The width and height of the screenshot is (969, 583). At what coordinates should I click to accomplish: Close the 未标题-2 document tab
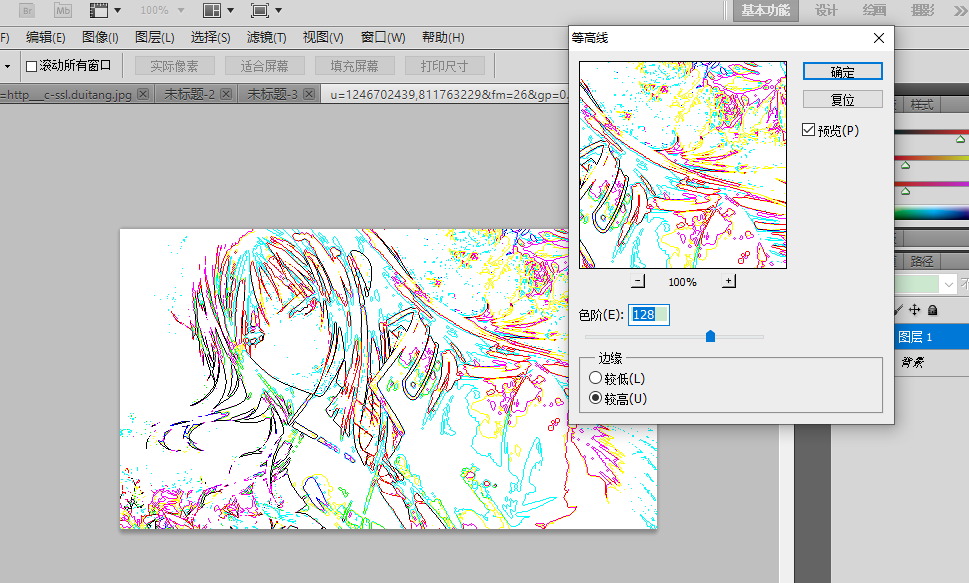(x=226, y=94)
